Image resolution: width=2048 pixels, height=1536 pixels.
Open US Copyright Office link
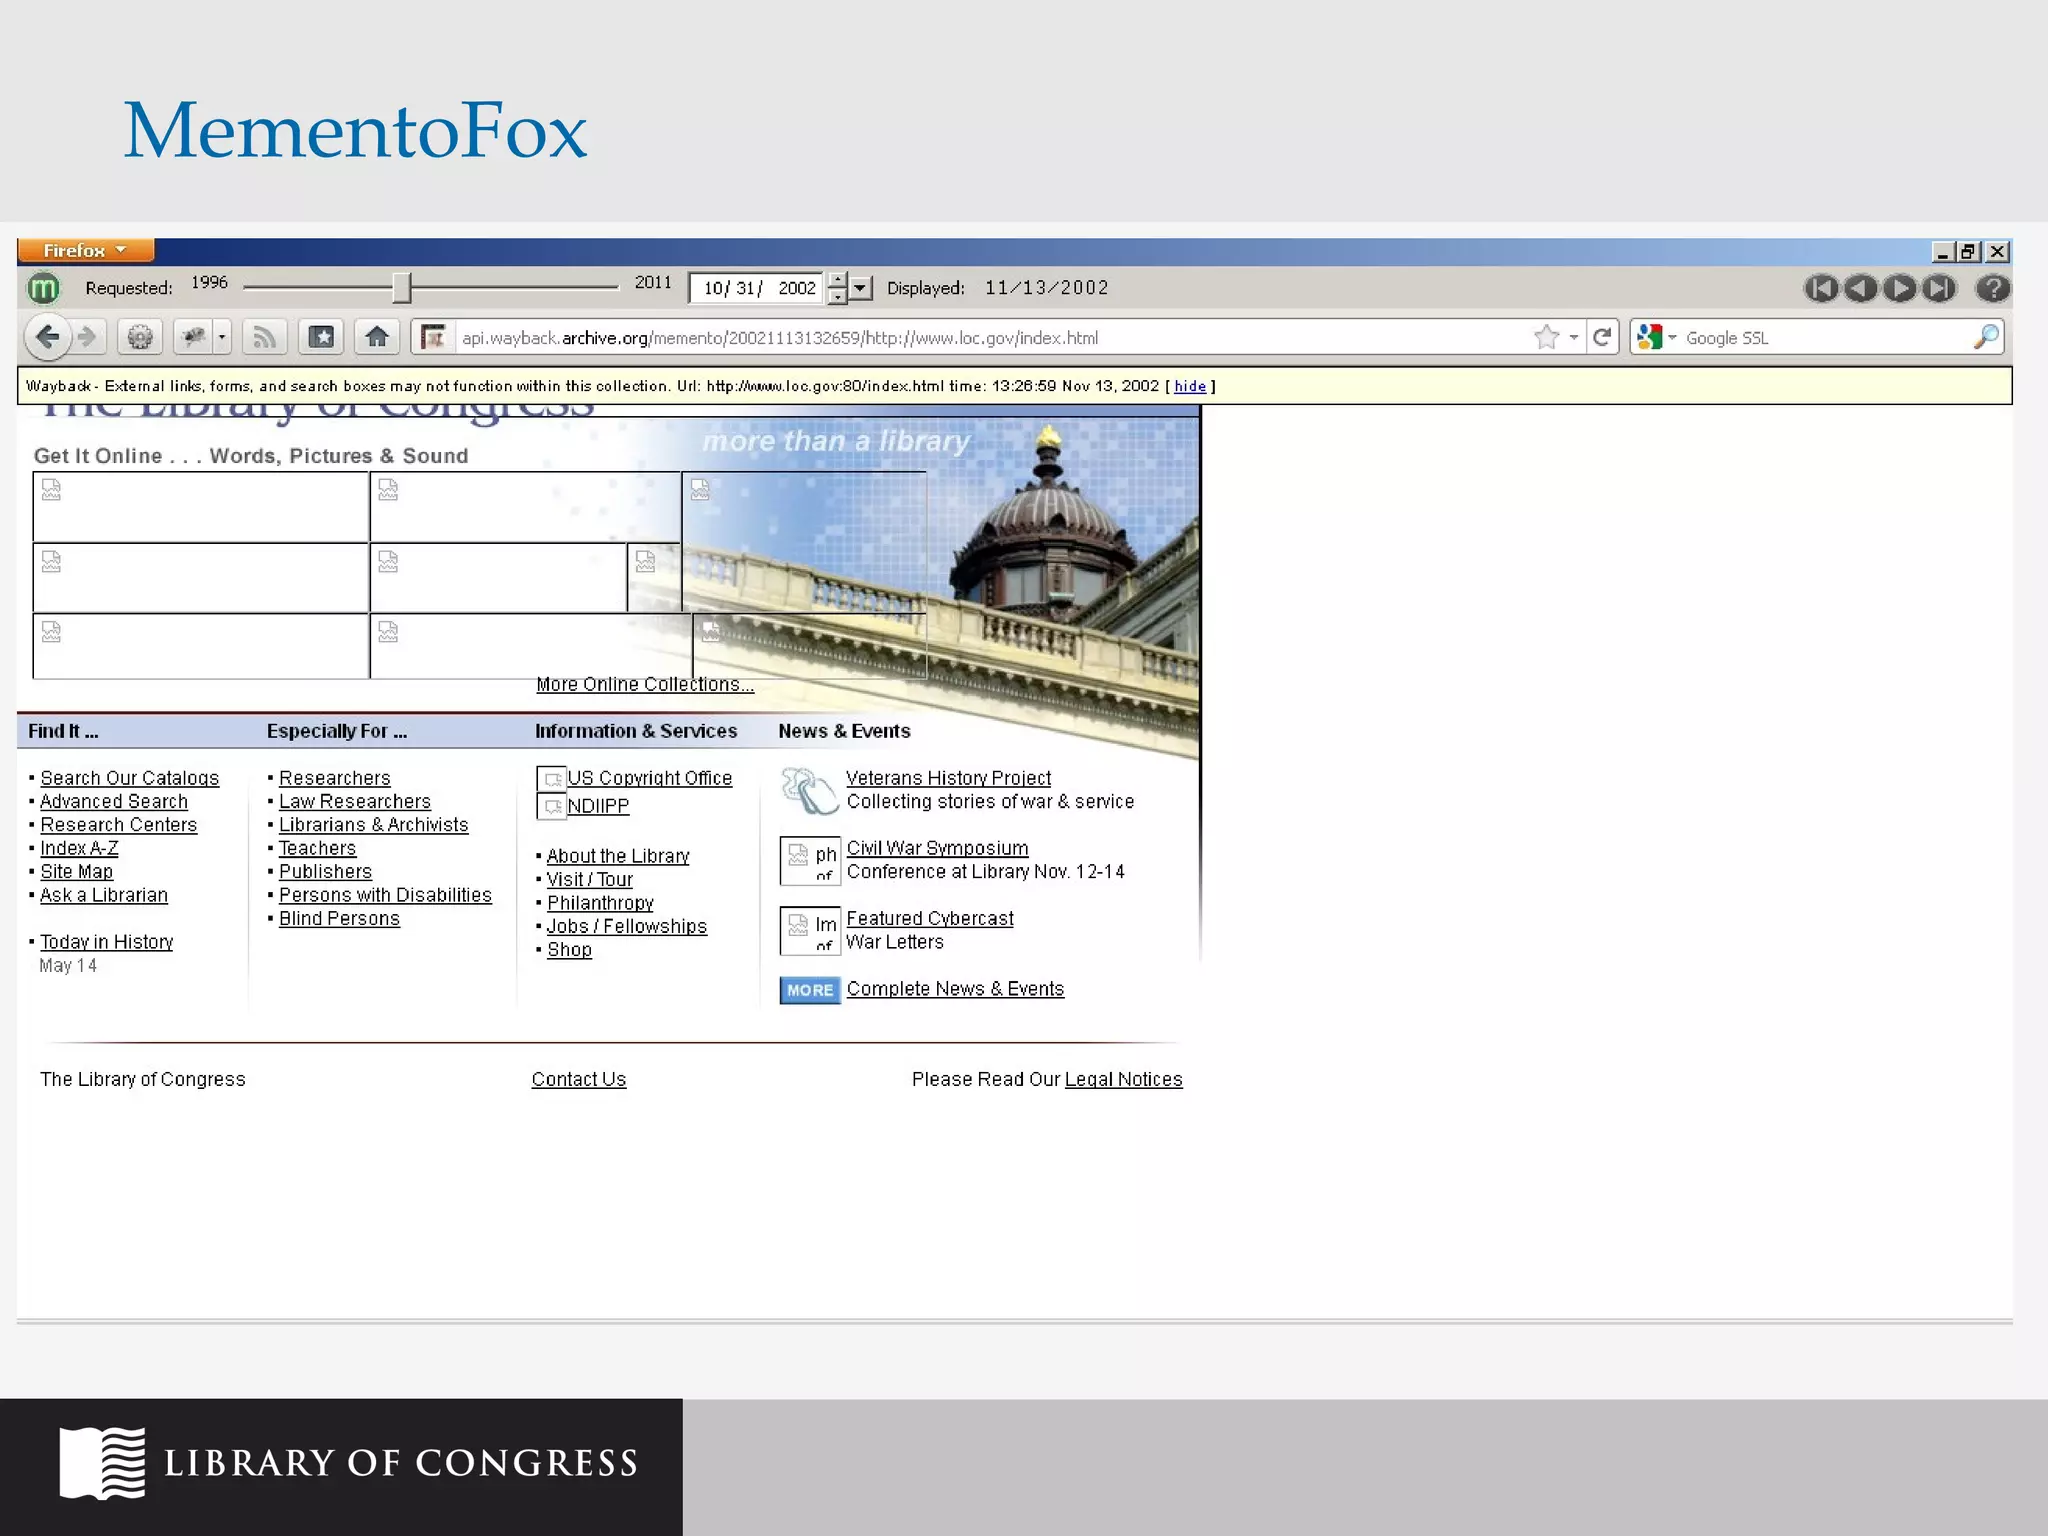coord(650,778)
